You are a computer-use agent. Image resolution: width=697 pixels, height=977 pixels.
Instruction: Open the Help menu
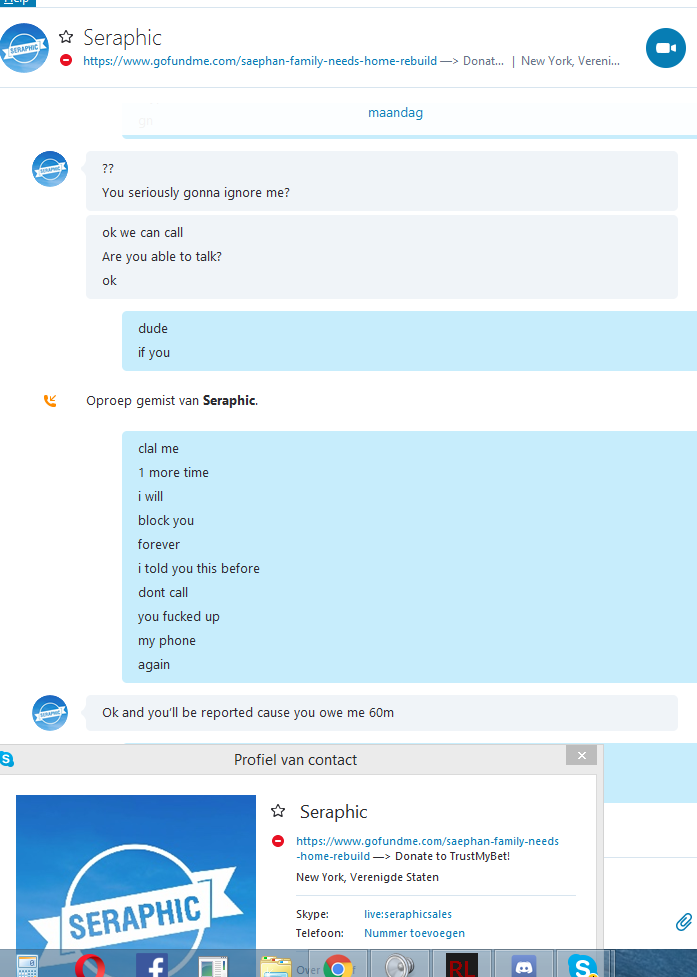[17, 2]
